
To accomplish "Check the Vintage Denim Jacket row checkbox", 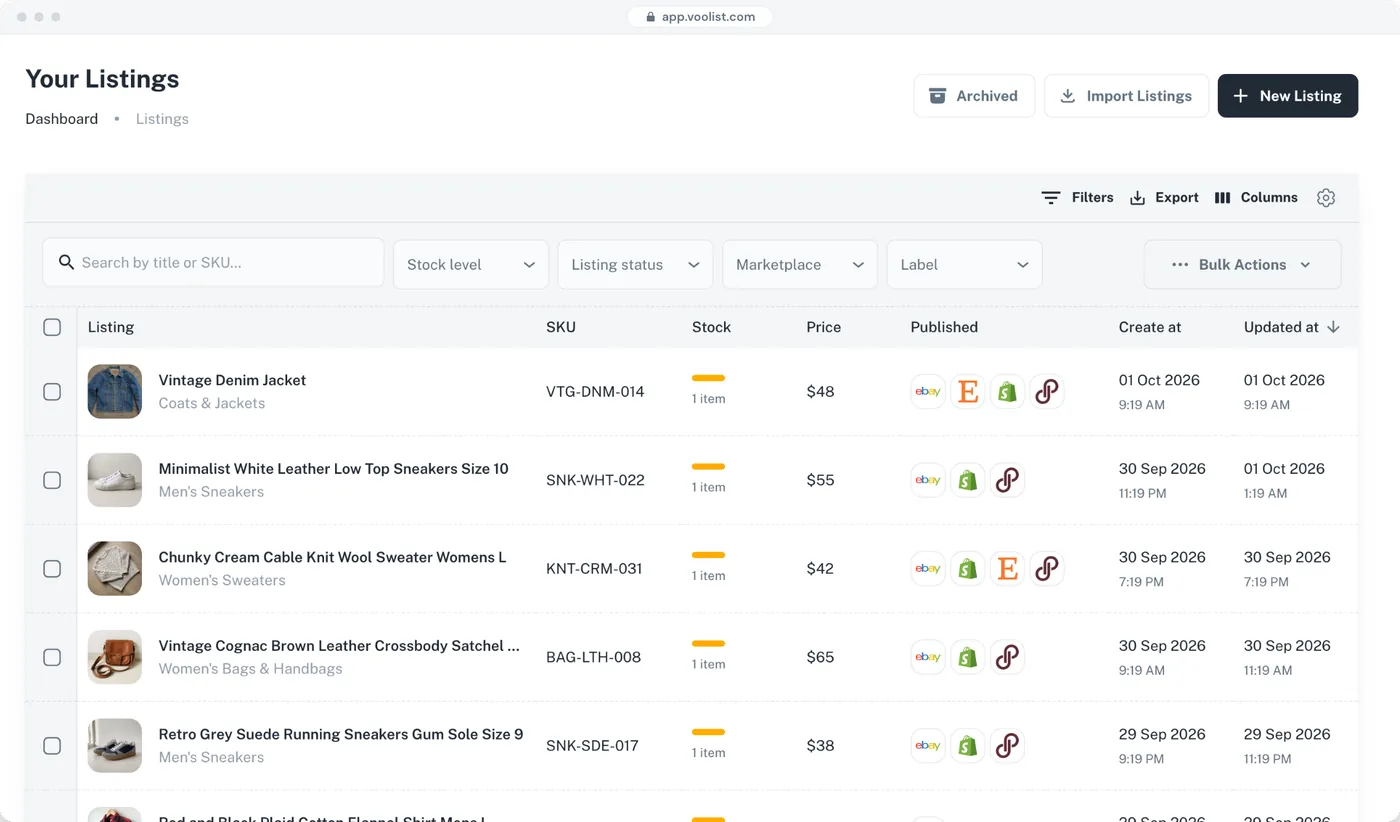I will [52, 392].
